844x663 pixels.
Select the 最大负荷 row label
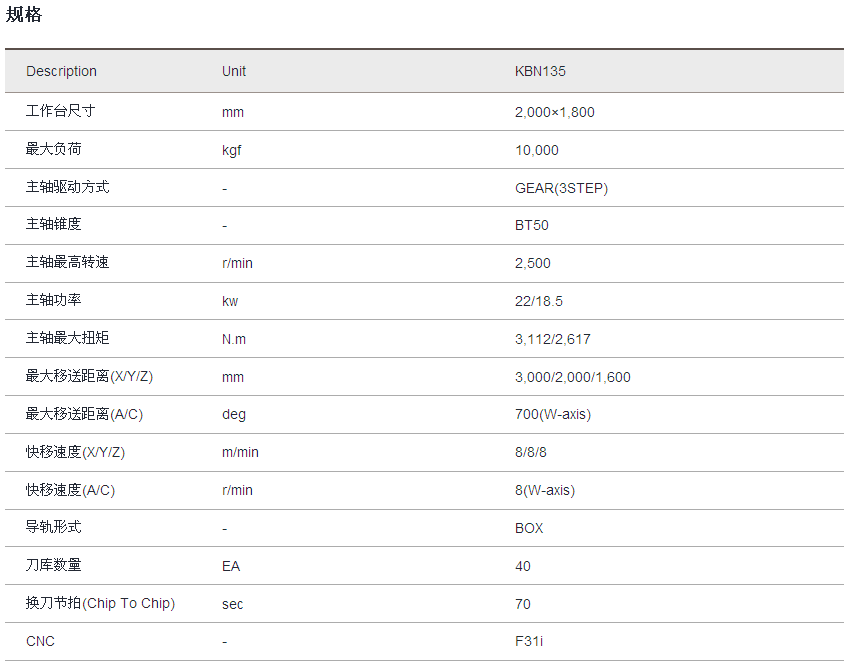(54, 149)
